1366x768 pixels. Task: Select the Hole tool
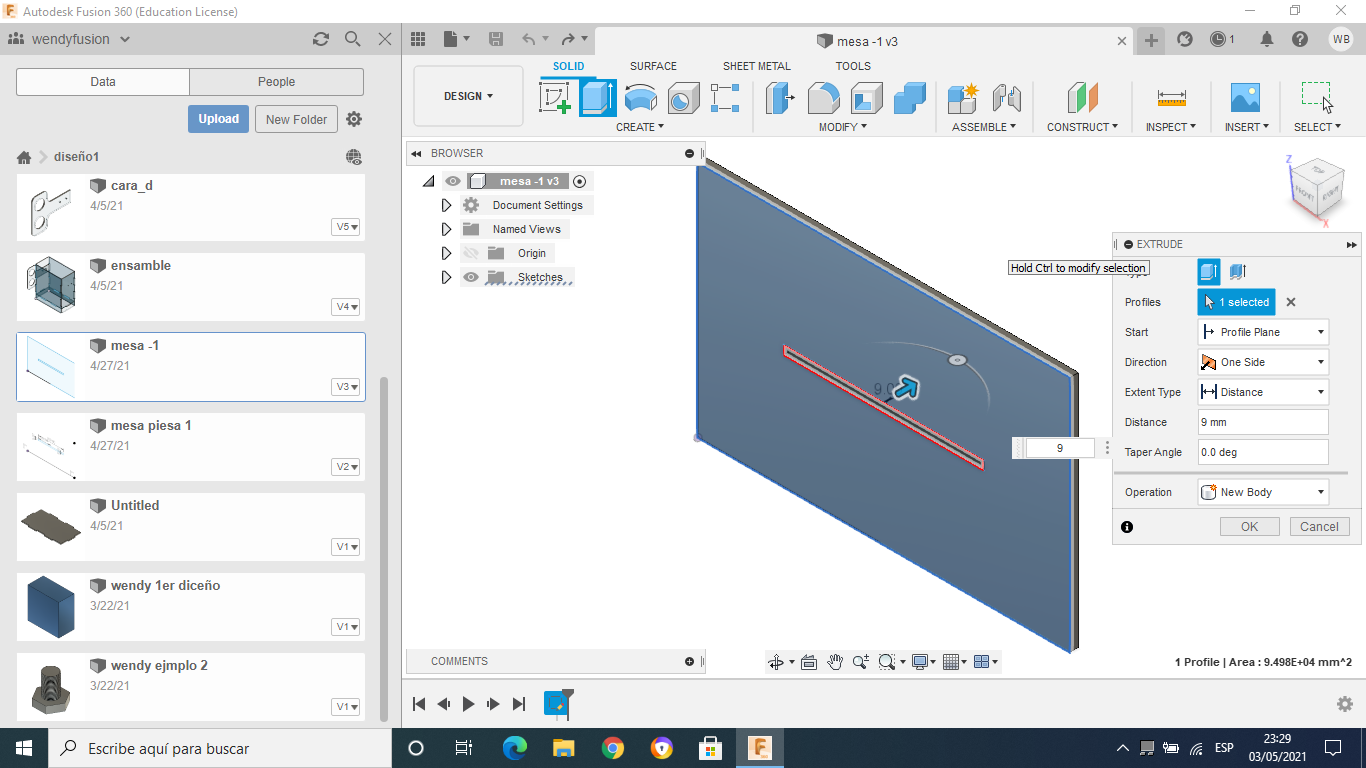(683, 98)
